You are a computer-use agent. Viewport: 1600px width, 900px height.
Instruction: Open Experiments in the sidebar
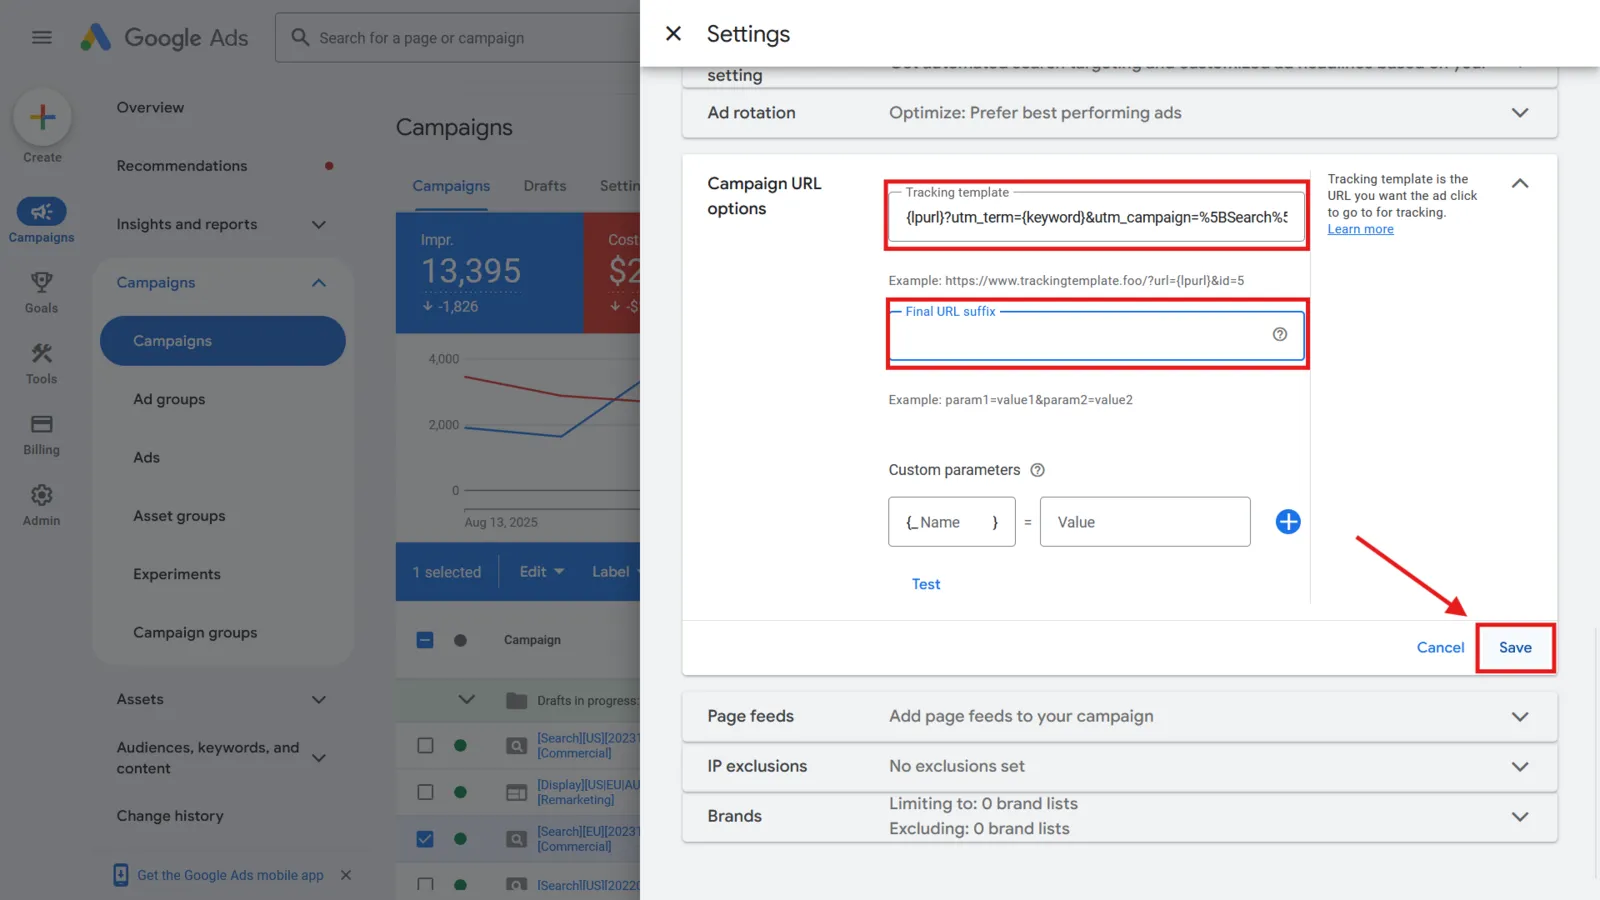pos(177,574)
